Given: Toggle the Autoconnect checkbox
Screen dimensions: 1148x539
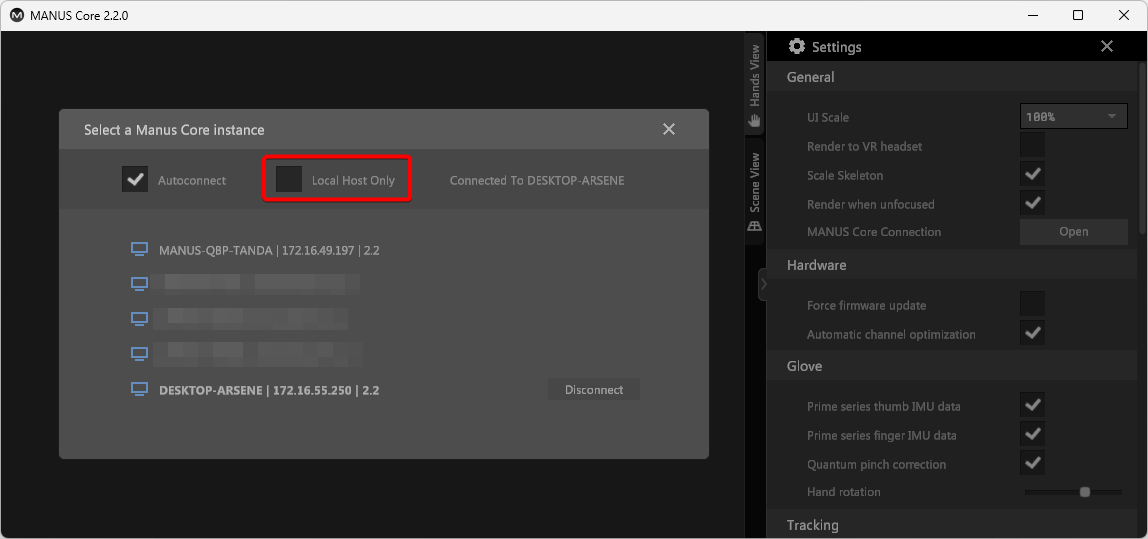Looking at the screenshot, I should pyautogui.click(x=135, y=180).
